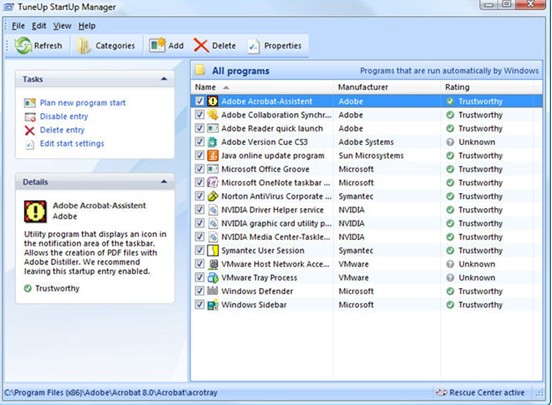The height and width of the screenshot is (405, 552).
Task: Click the VMware Host Network Acce... icon
Action: (x=212, y=264)
